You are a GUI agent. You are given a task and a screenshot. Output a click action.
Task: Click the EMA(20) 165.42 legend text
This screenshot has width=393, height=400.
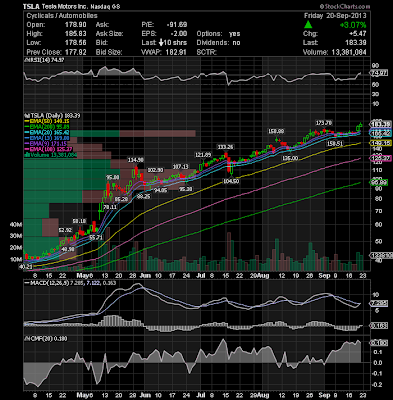50,133
